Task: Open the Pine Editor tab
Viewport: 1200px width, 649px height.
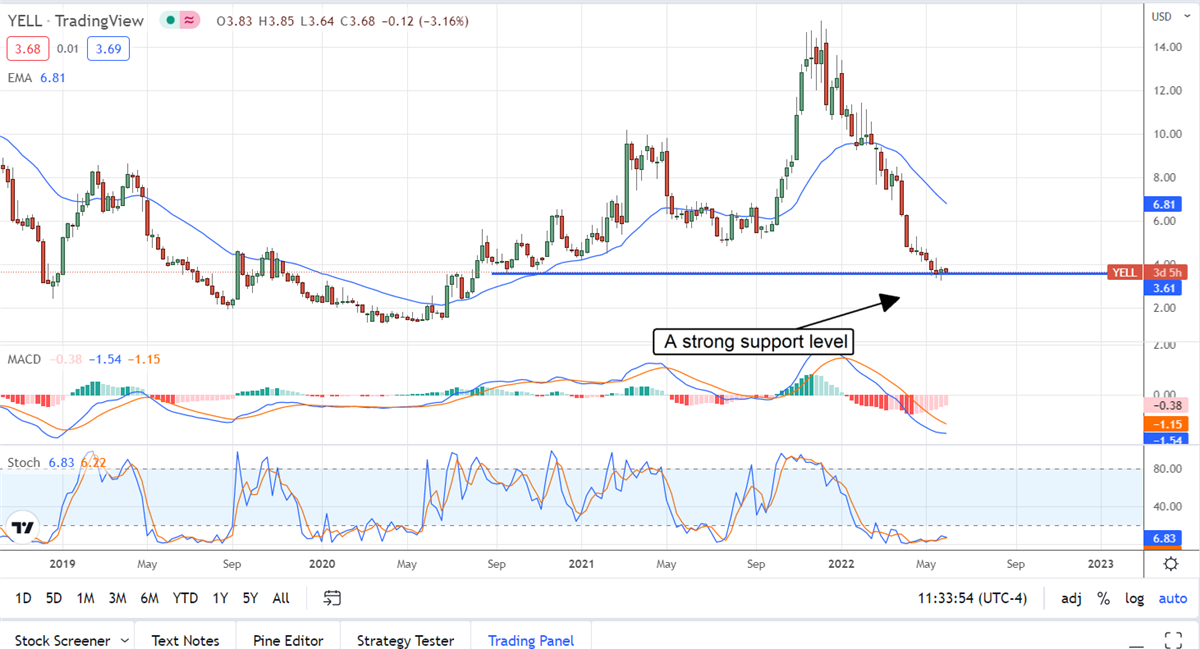Action: pyautogui.click(x=288, y=640)
